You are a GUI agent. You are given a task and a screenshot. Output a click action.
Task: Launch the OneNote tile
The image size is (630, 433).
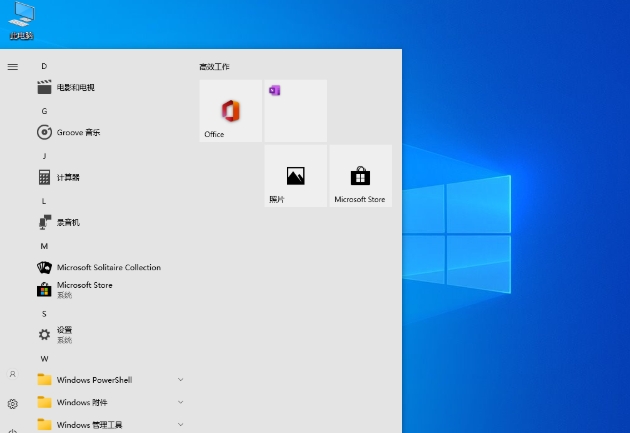tap(295, 111)
